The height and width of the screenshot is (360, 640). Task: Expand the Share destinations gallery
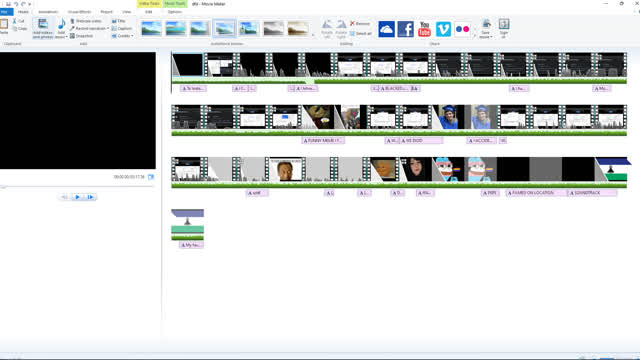[474, 36]
